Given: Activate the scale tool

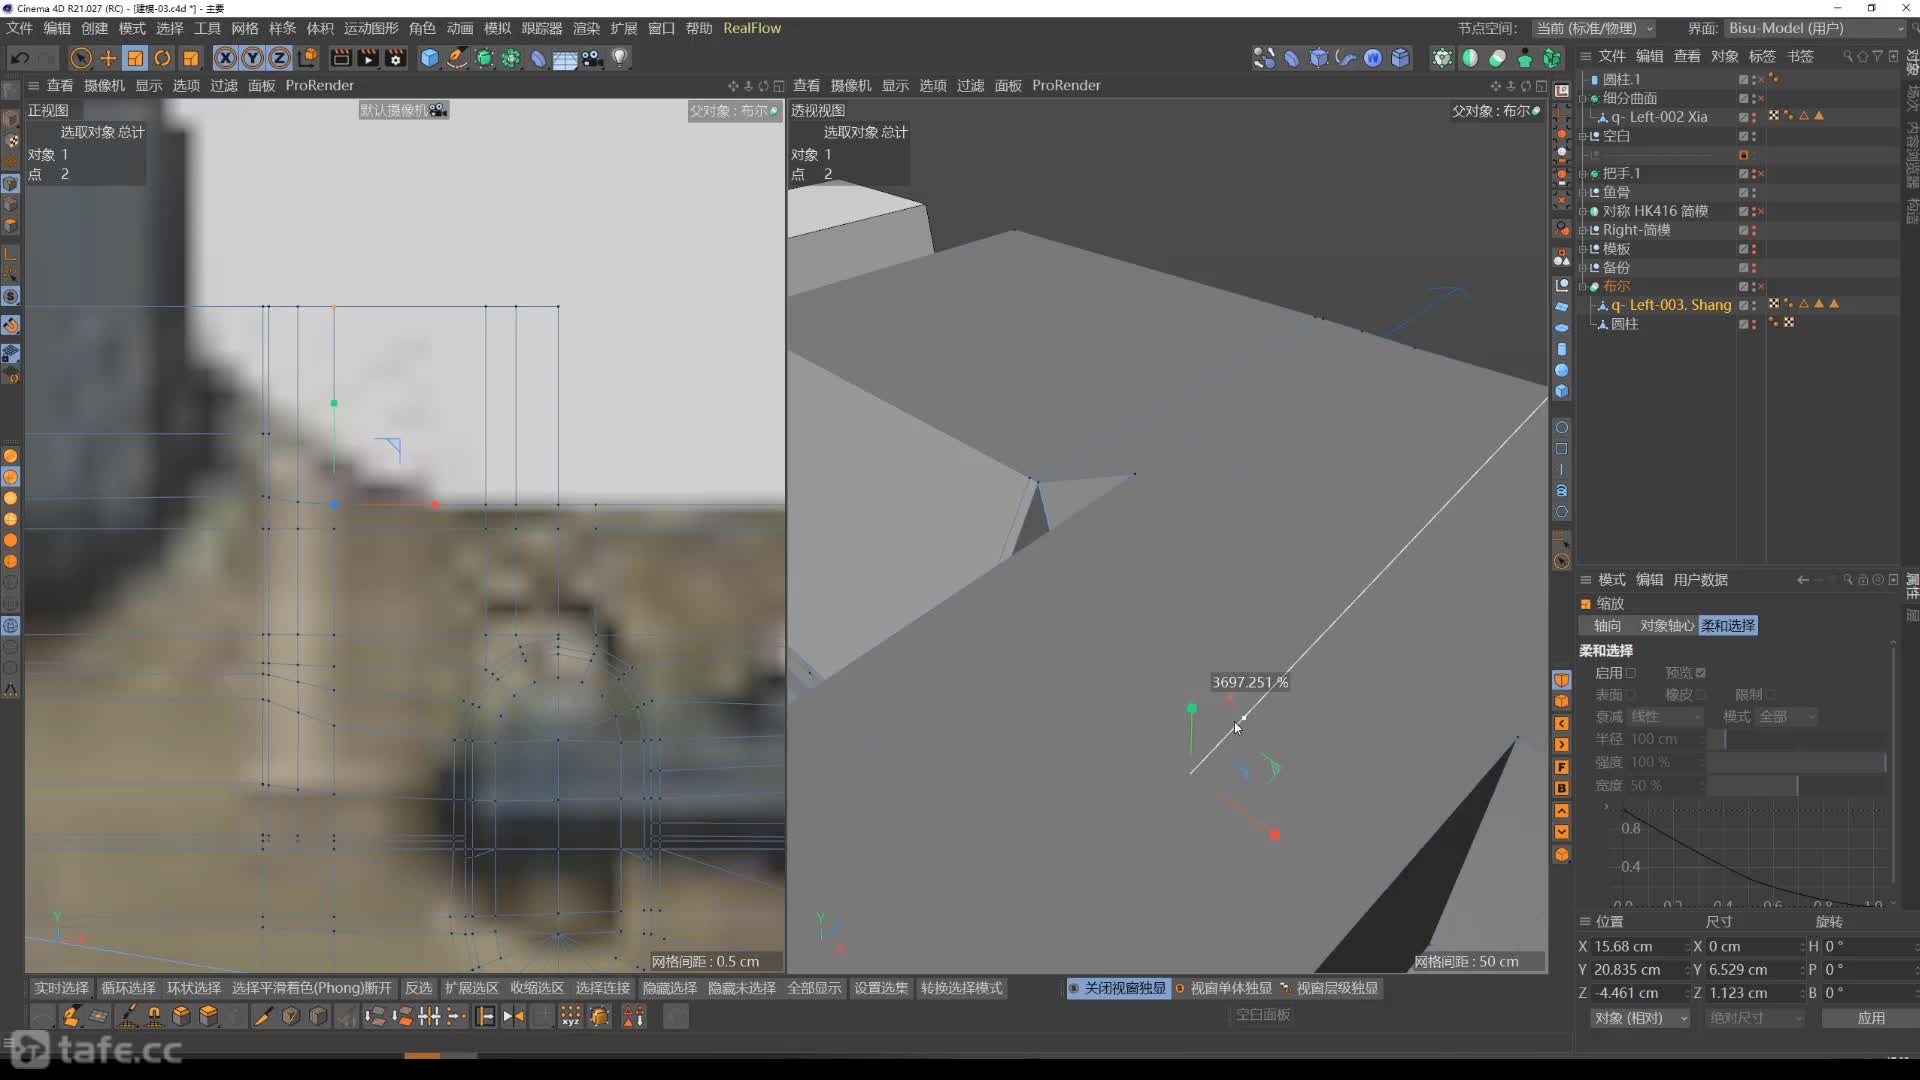Looking at the screenshot, I should coord(135,58).
